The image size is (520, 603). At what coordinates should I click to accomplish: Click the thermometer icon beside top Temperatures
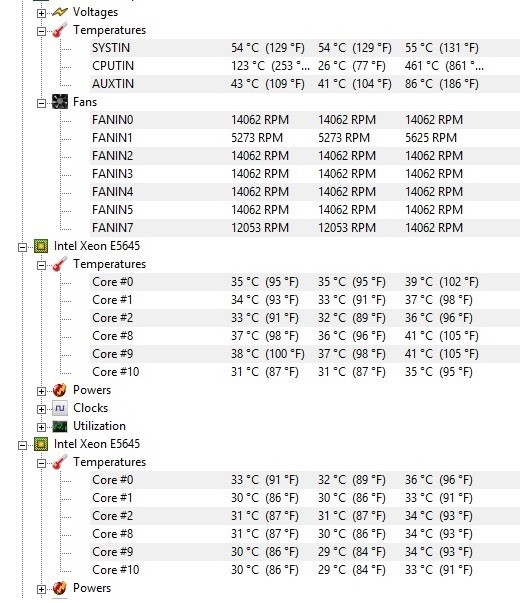pos(60,30)
